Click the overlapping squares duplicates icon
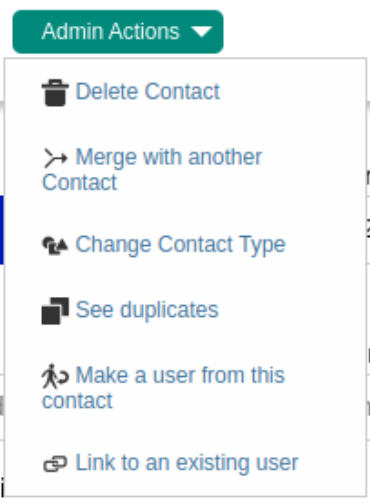This screenshot has width=370, height=503. click(55, 311)
